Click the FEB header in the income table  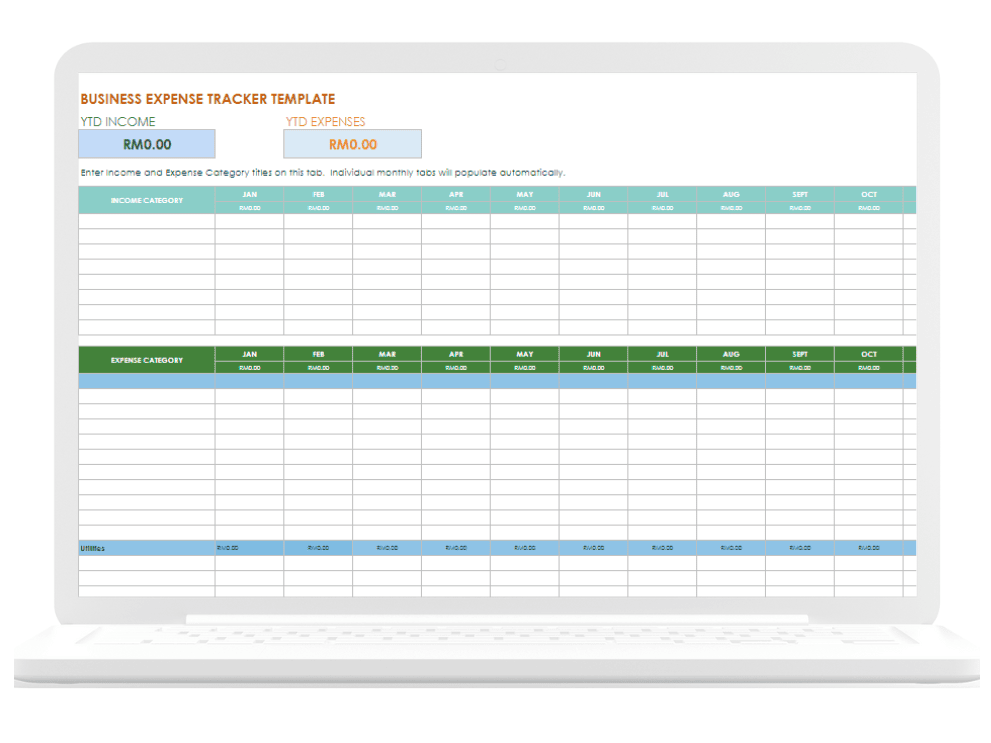pos(319,195)
